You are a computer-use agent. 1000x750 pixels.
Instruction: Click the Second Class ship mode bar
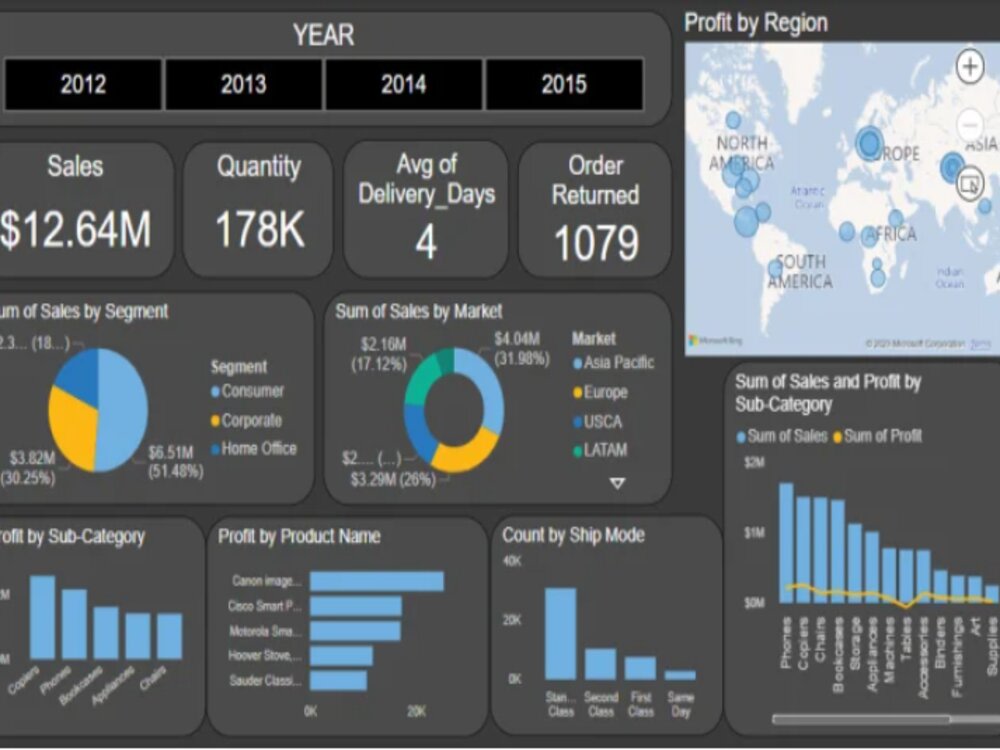point(601,664)
